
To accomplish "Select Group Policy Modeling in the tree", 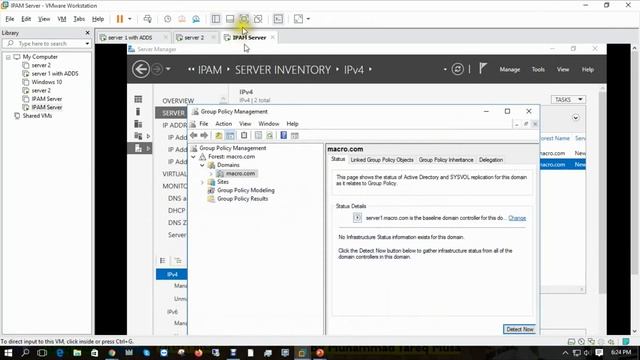I will pos(246,191).
